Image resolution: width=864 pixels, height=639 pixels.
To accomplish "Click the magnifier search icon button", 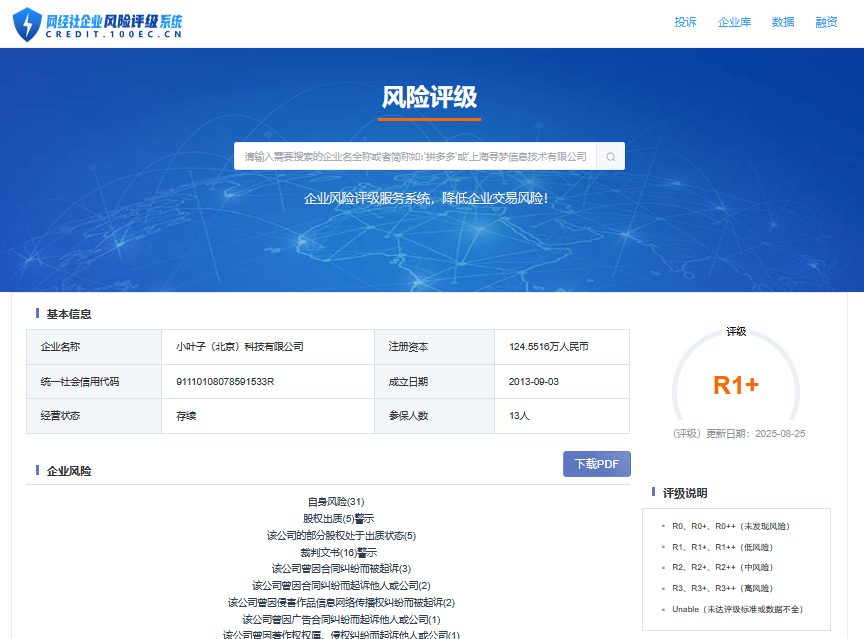I will (x=610, y=157).
